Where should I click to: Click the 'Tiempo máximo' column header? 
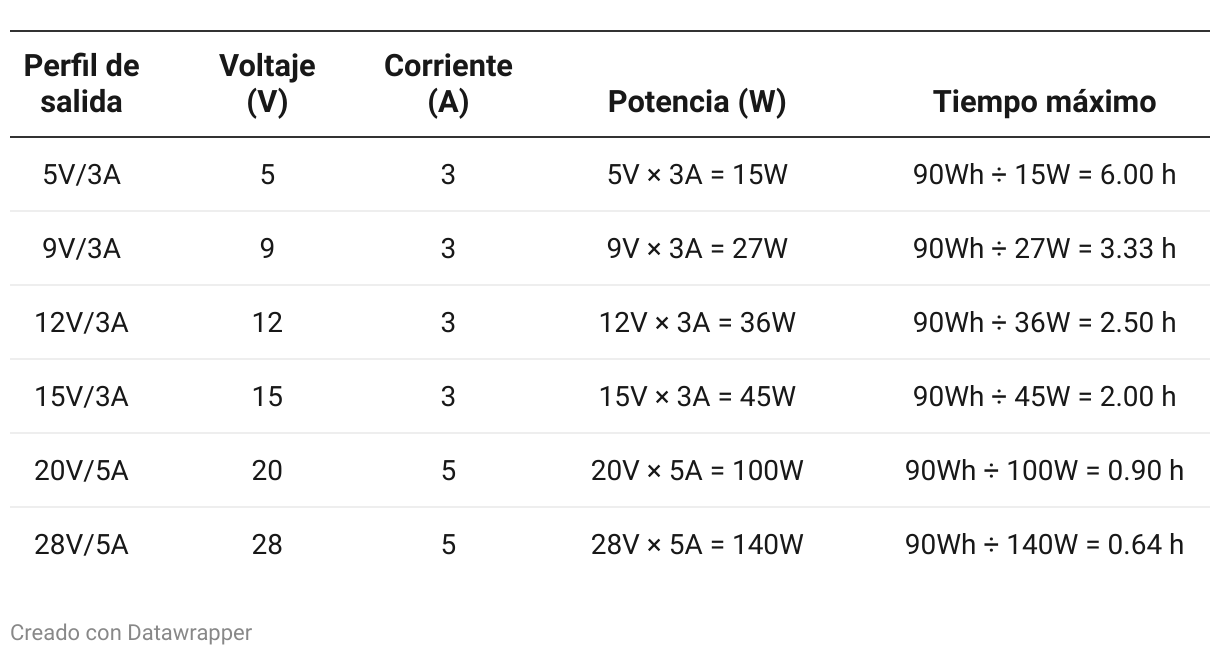[1045, 102]
